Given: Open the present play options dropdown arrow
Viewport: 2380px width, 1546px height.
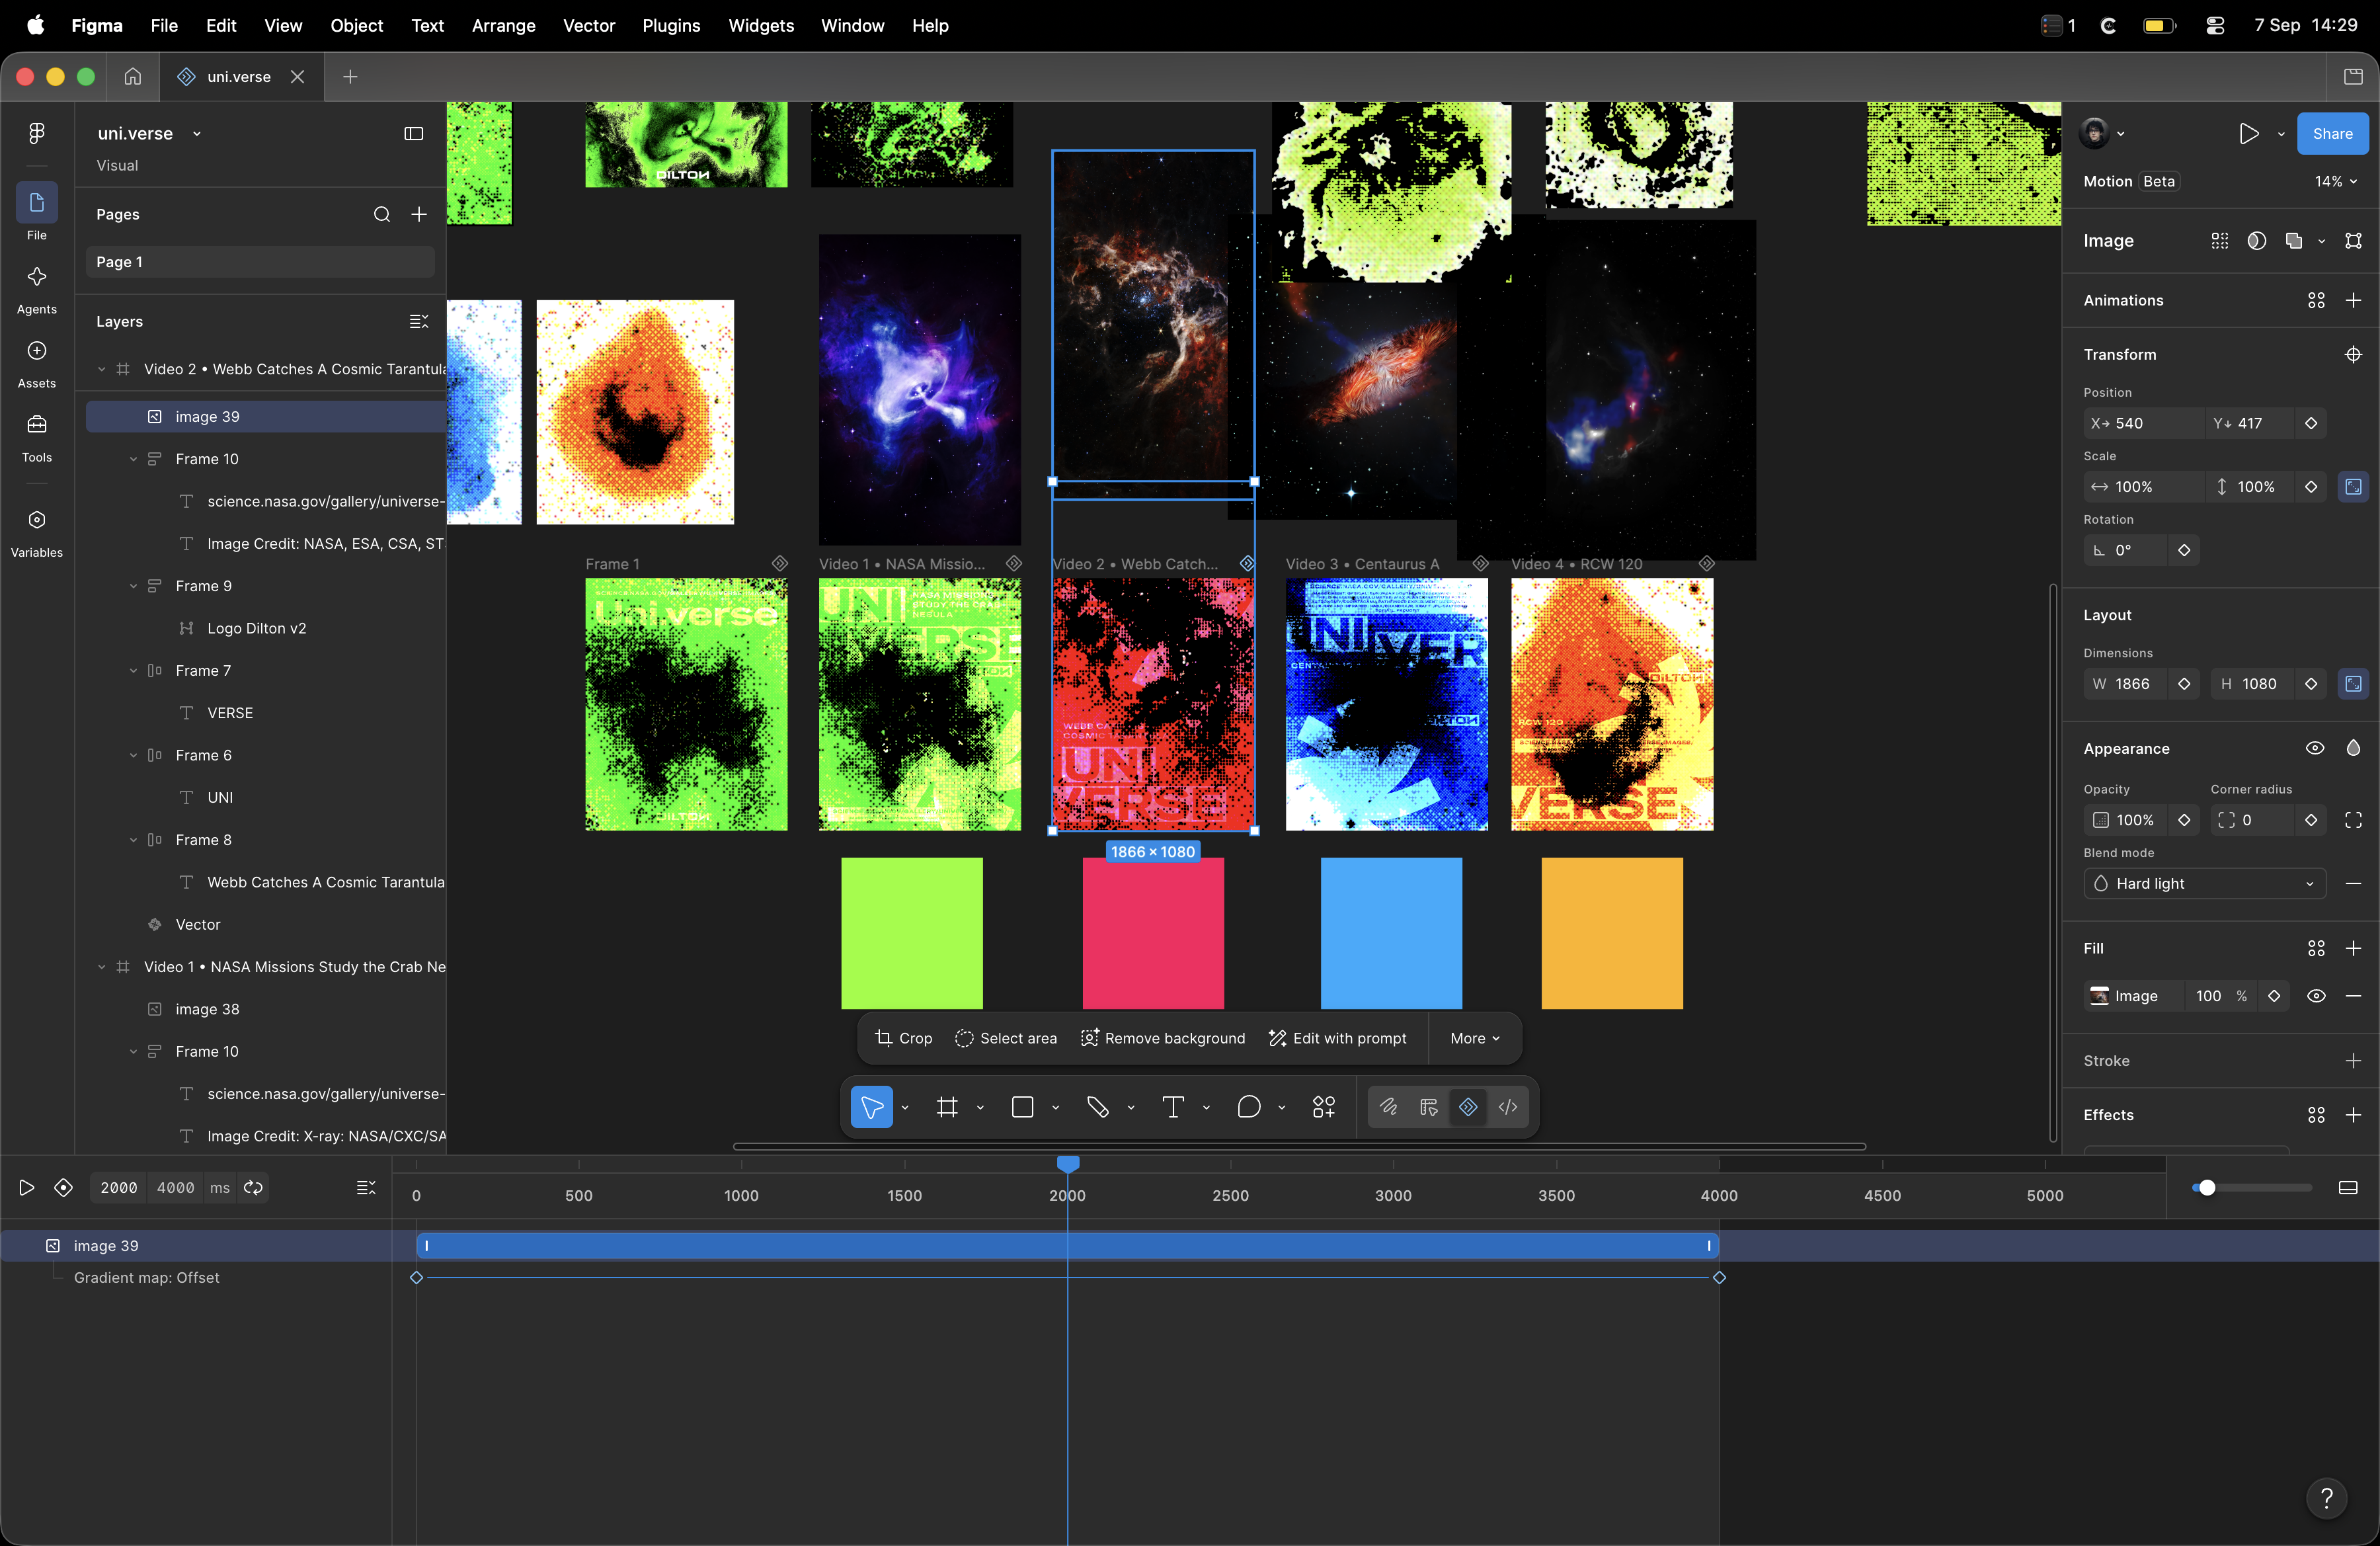Looking at the screenshot, I should 2281,134.
